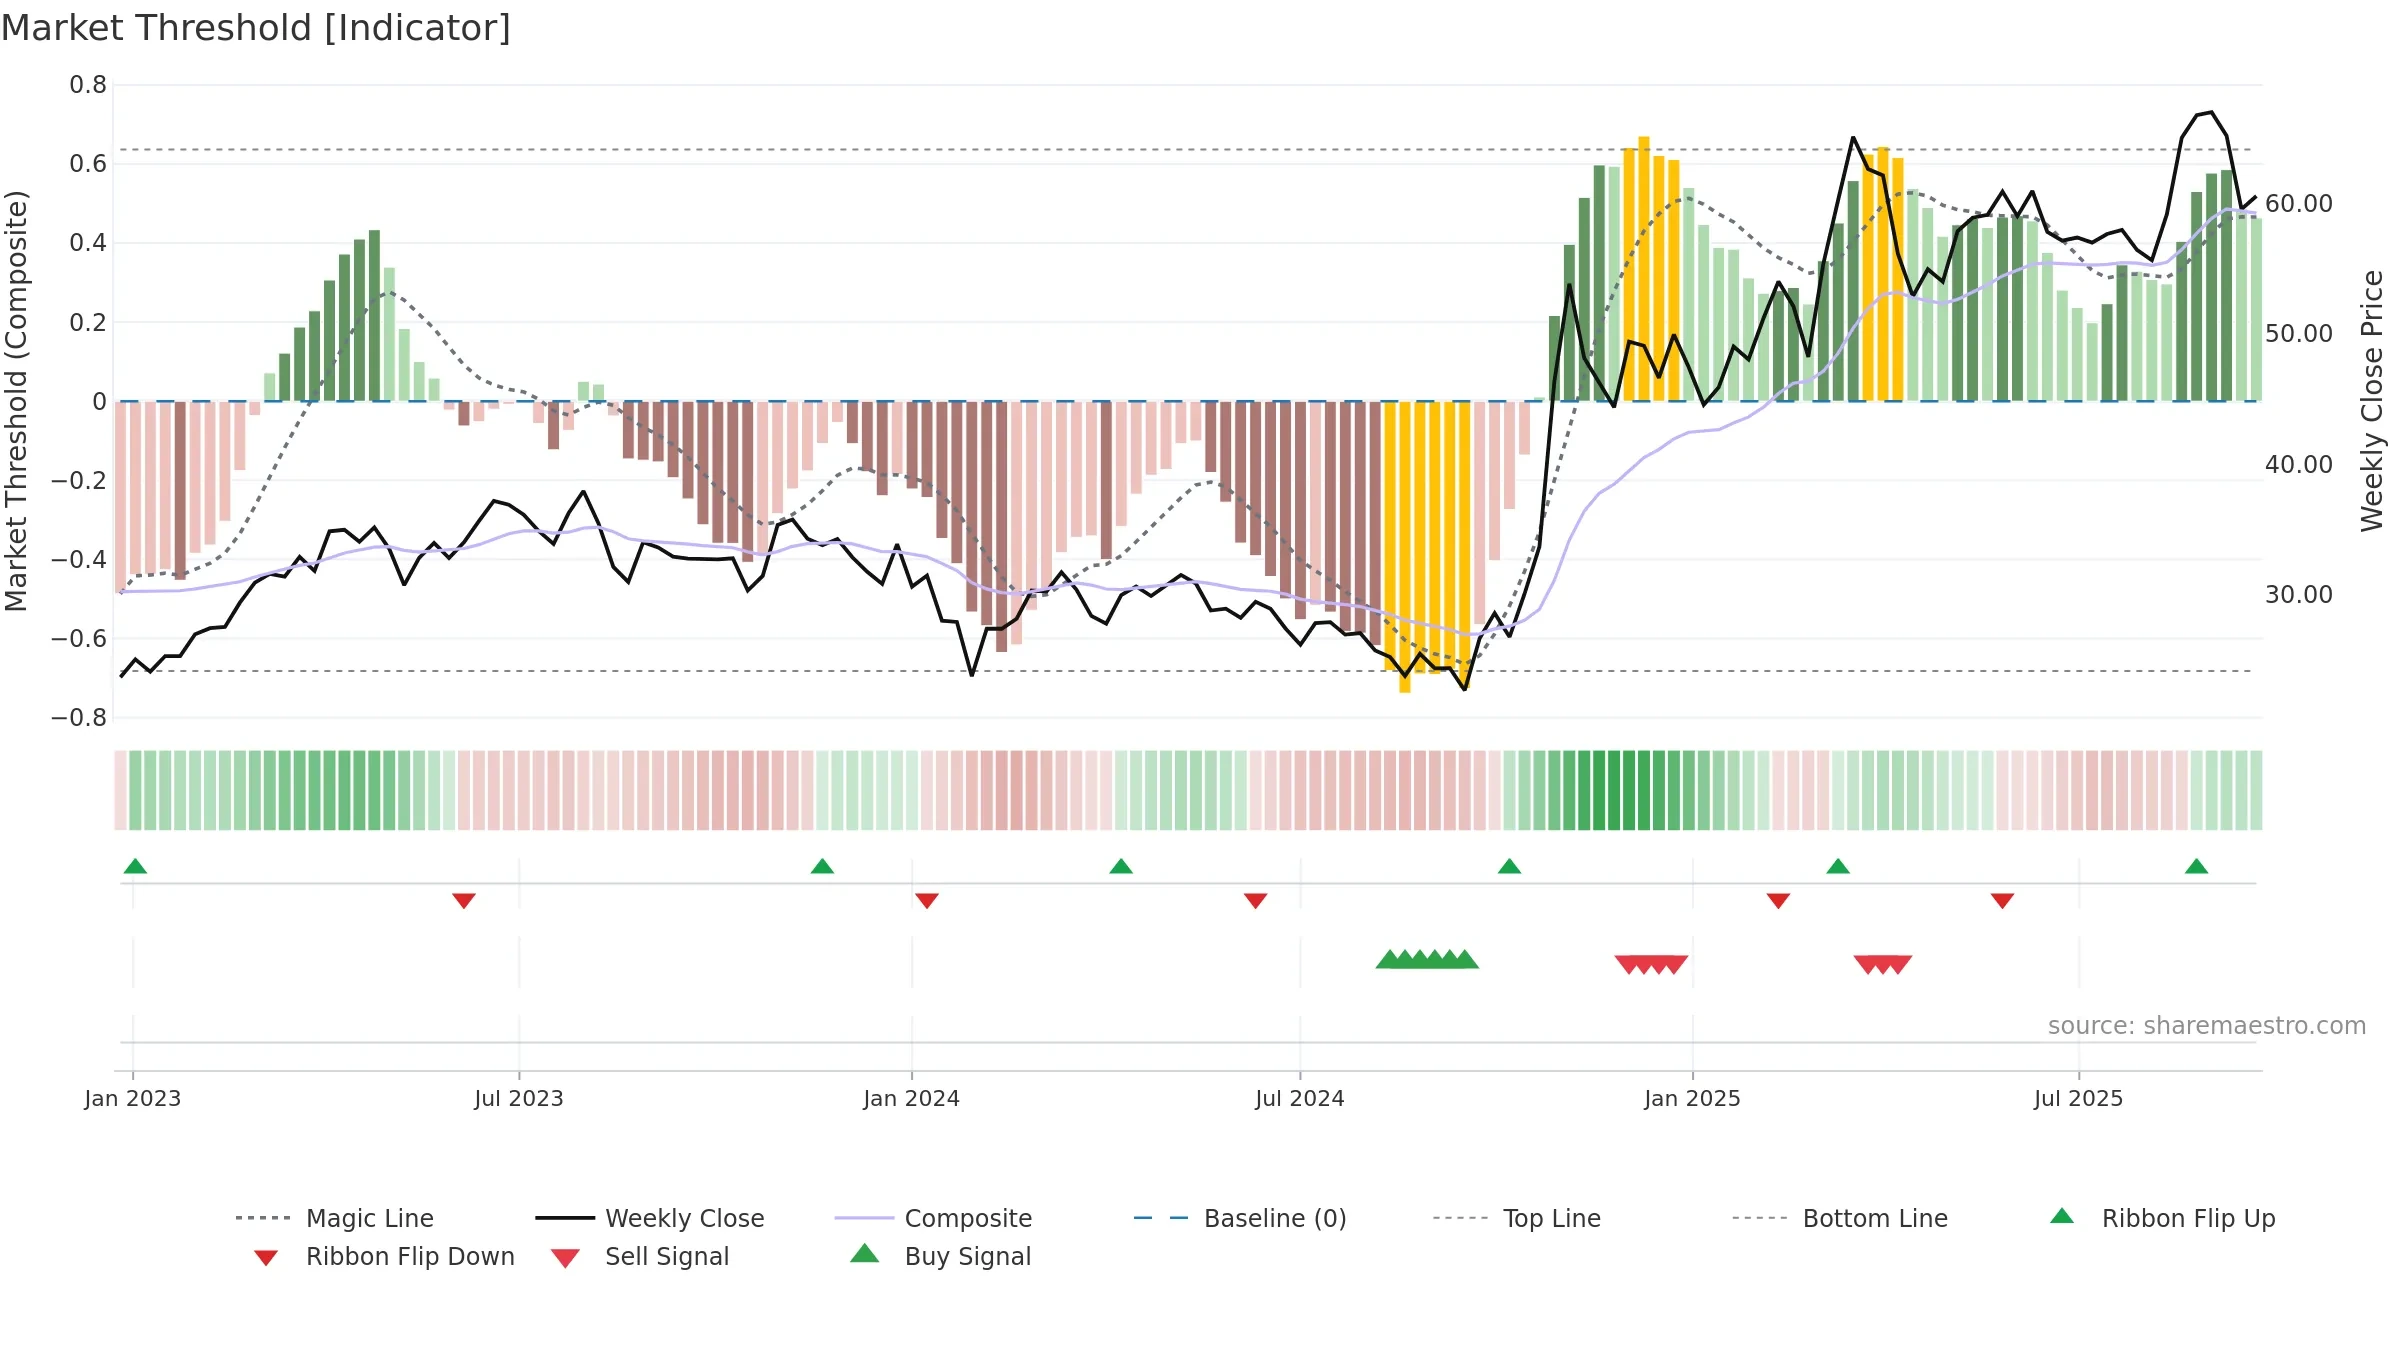Click the buy signal cluster after Jul 2024

(x=1427, y=959)
